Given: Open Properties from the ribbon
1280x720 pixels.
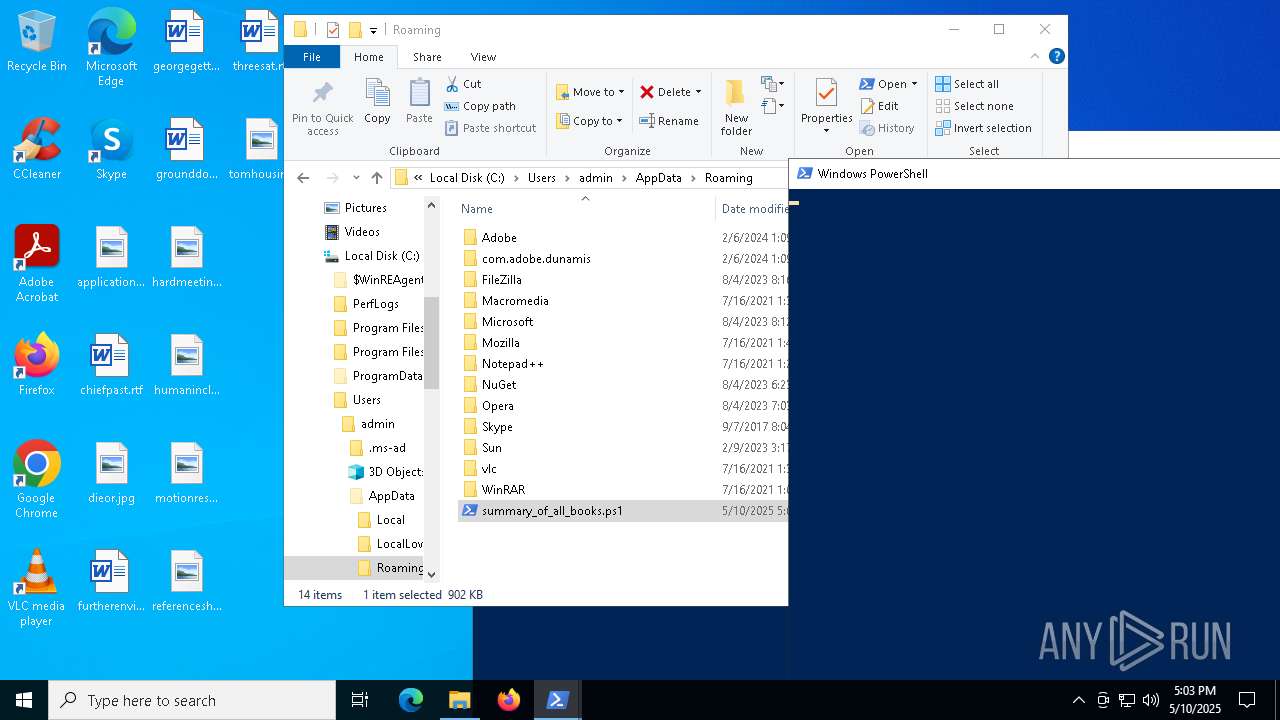Looking at the screenshot, I should 826,107.
